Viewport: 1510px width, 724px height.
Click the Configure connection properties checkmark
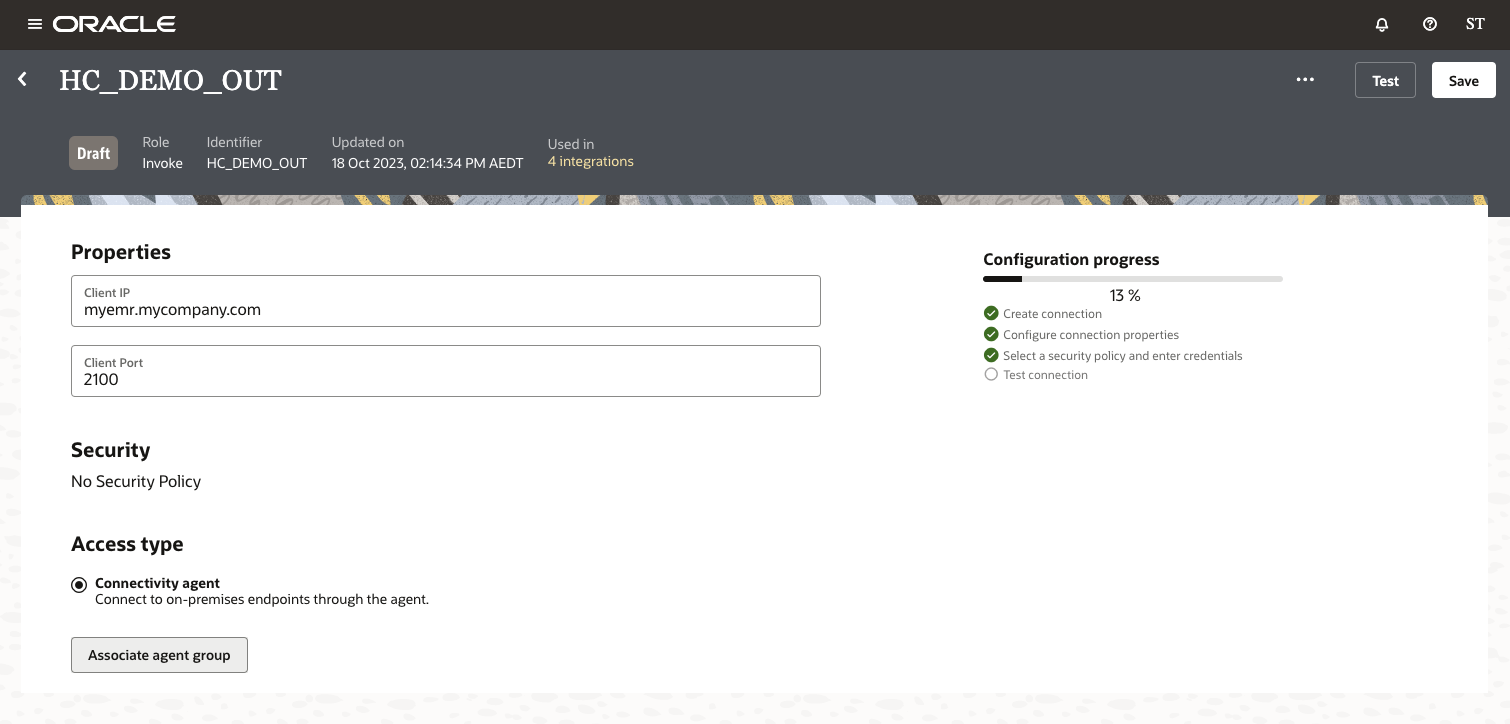click(991, 334)
